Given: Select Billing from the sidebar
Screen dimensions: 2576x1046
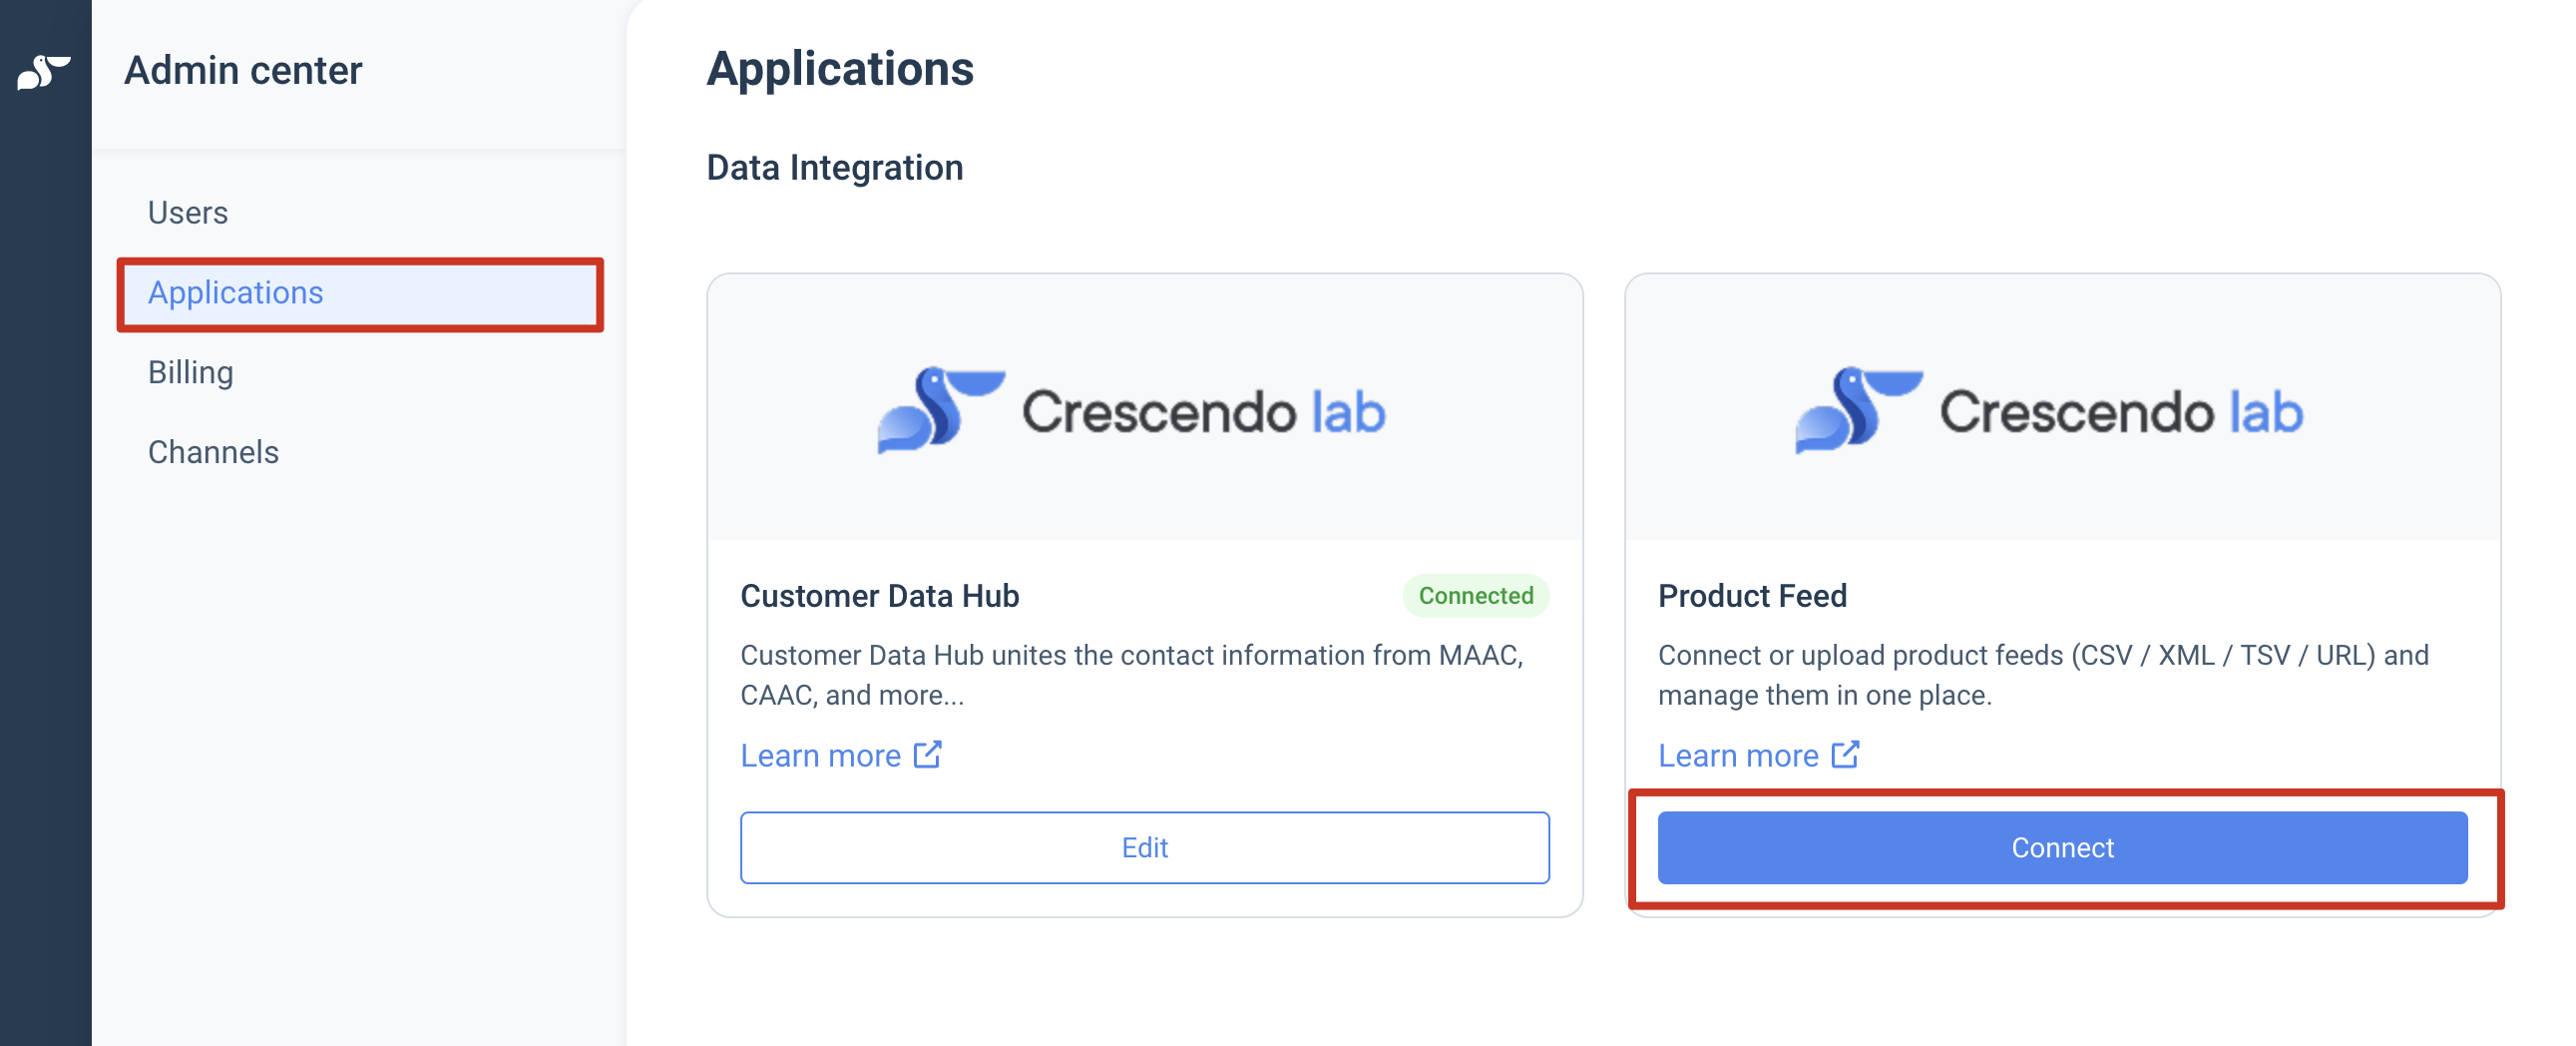Looking at the screenshot, I should (x=190, y=372).
